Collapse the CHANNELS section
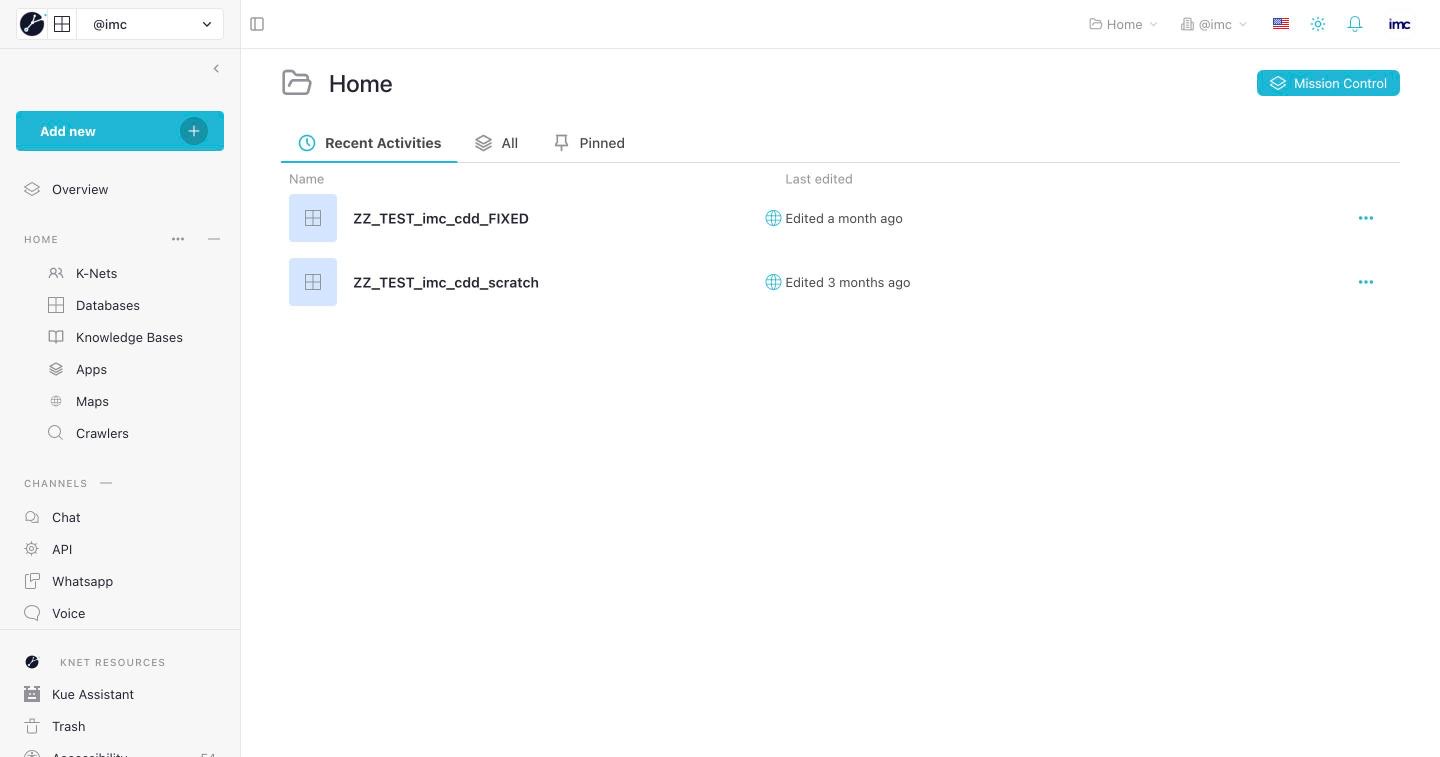1440x757 pixels. [x=106, y=483]
